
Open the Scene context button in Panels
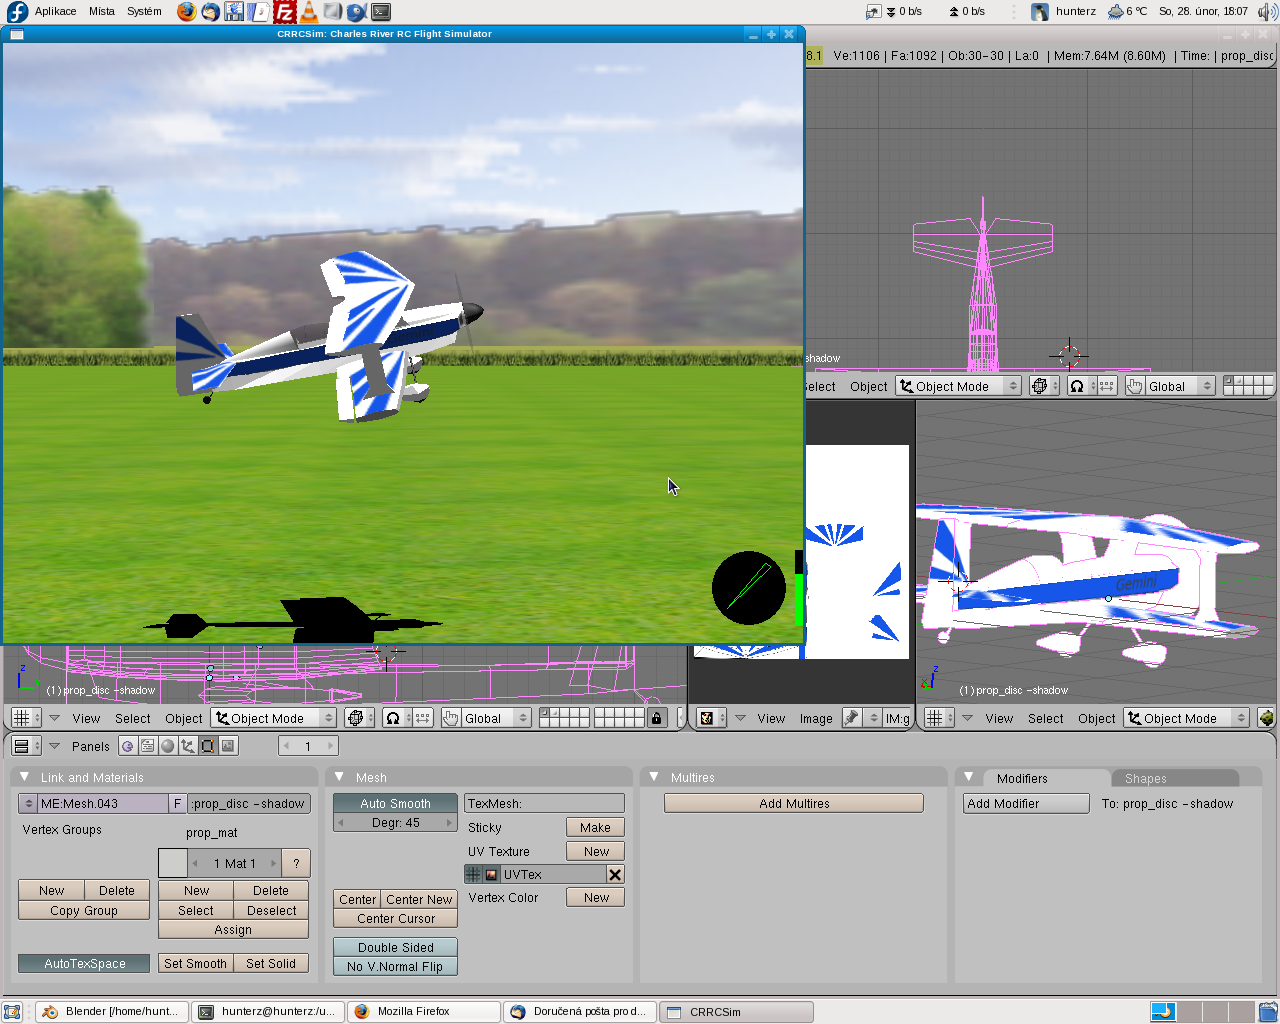coord(228,746)
